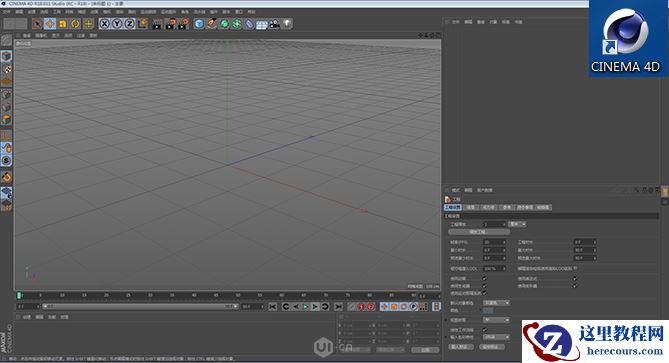Play the animation forwards
Screen dimensions: 669x363
(305, 307)
